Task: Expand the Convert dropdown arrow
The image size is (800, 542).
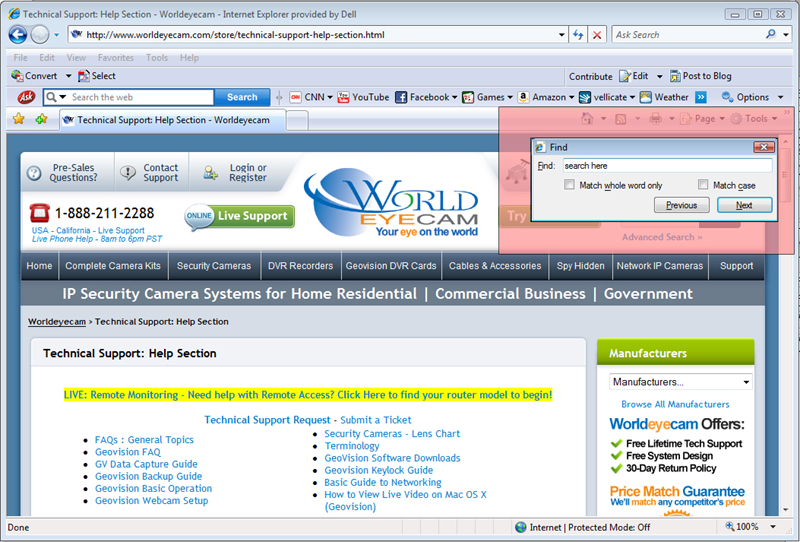Action: [68, 76]
